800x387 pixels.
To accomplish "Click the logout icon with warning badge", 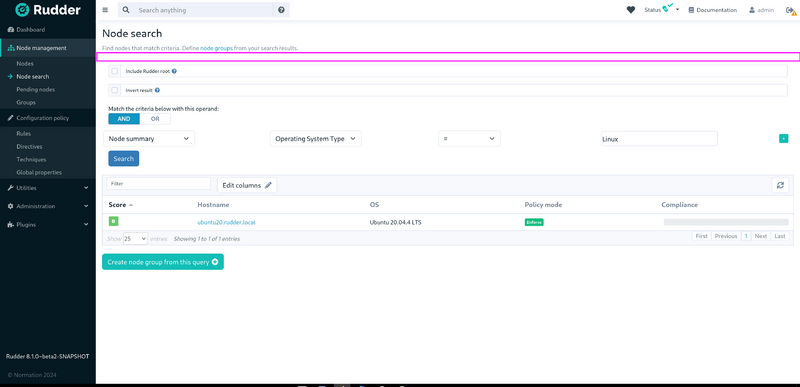I will [x=790, y=10].
